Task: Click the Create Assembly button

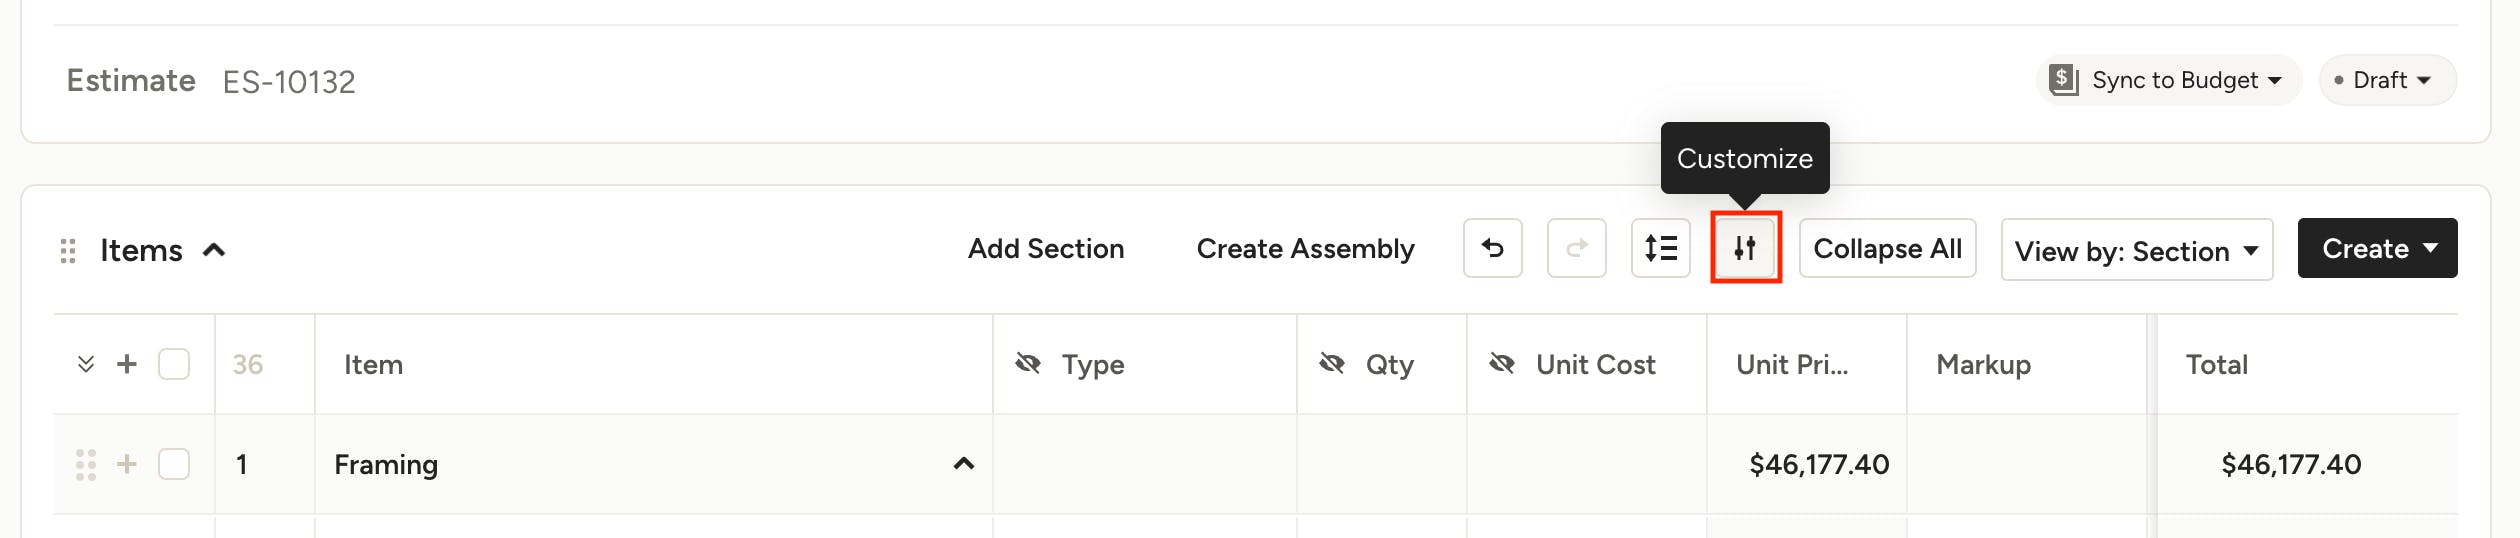Action: pyautogui.click(x=1306, y=248)
